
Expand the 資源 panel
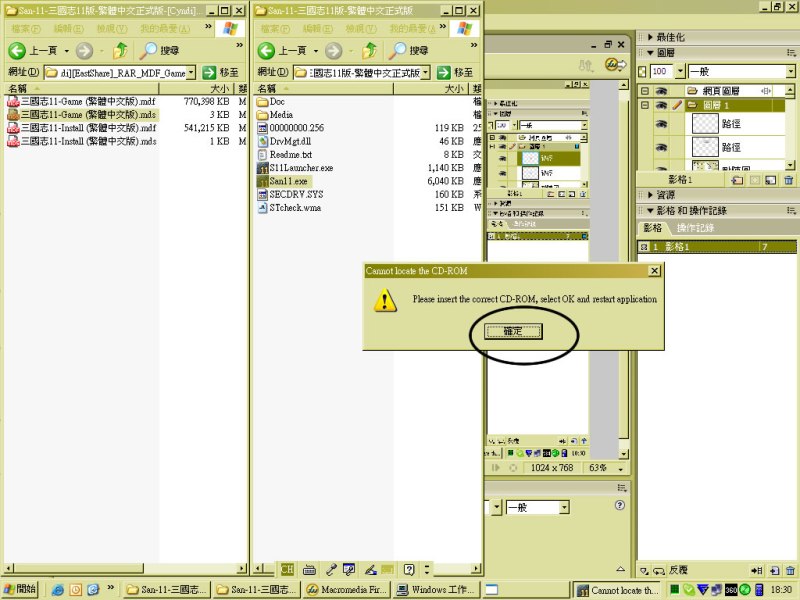click(651, 195)
